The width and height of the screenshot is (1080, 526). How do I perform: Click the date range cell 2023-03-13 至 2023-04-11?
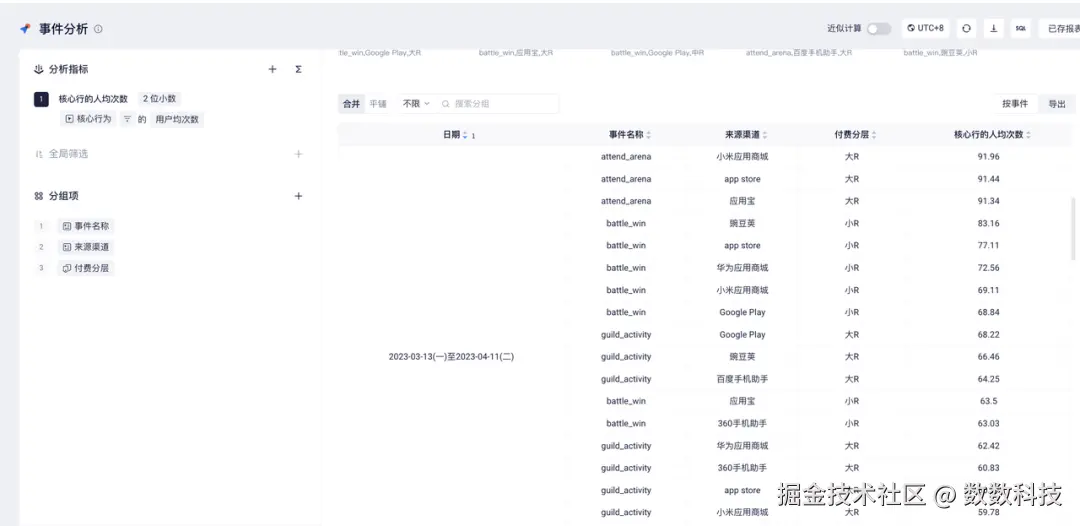[451, 357]
